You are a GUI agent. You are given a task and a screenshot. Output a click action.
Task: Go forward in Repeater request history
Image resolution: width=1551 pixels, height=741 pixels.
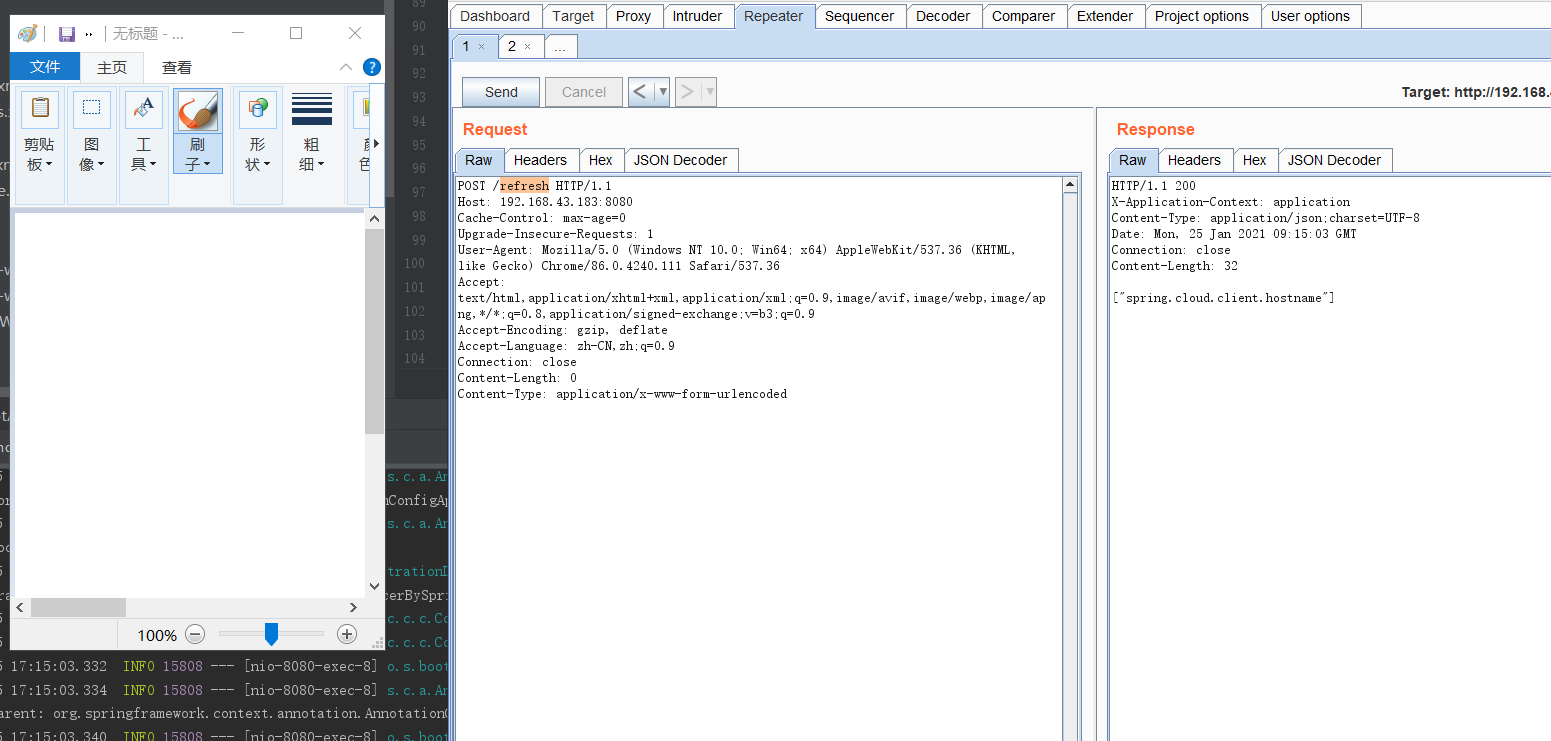(x=687, y=92)
